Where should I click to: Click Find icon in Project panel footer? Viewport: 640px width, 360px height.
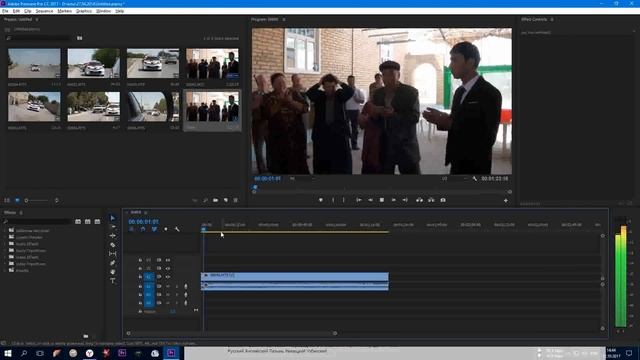205,200
